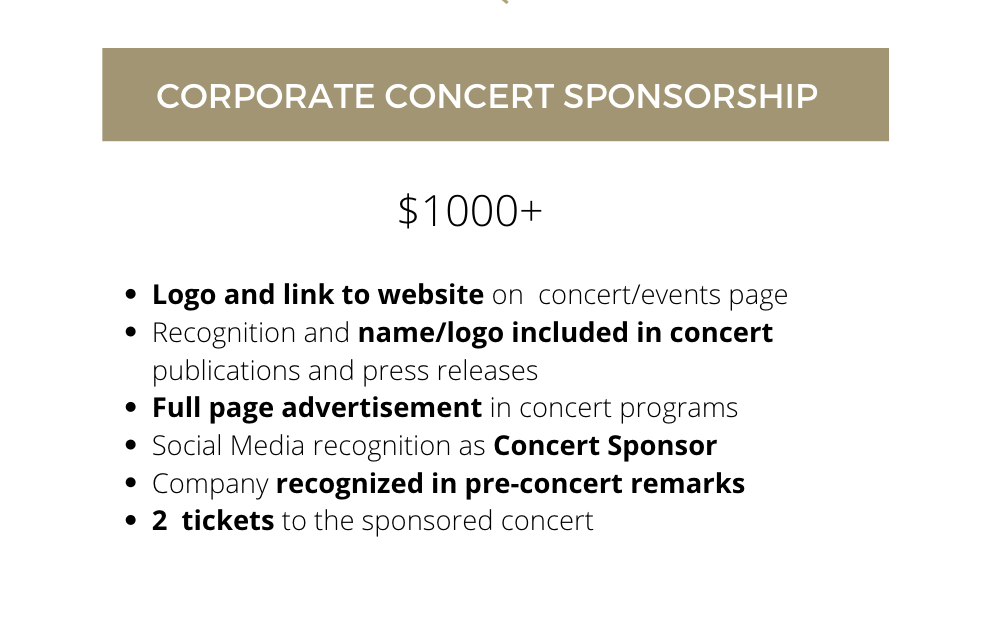Click the bullet before '2 tickets'
The height and width of the screenshot is (624, 1006).
[131, 520]
